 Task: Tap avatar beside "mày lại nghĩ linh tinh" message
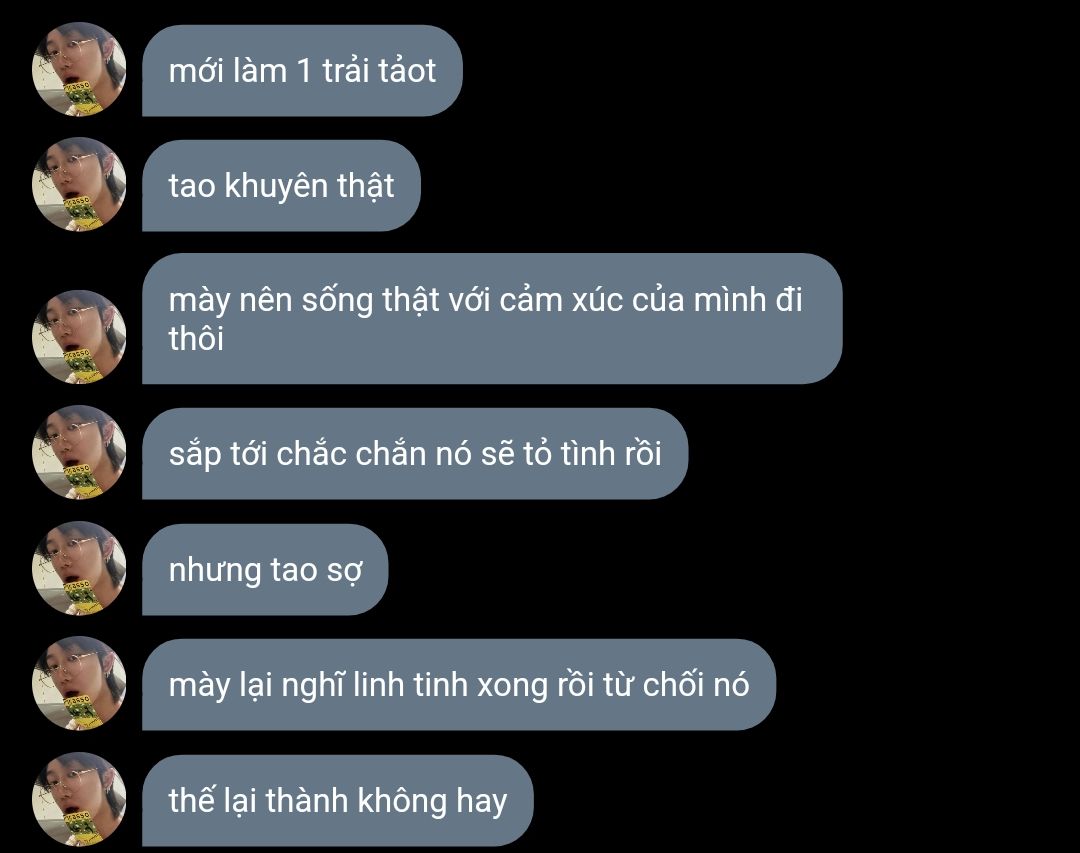pyautogui.click(x=79, y=684)
